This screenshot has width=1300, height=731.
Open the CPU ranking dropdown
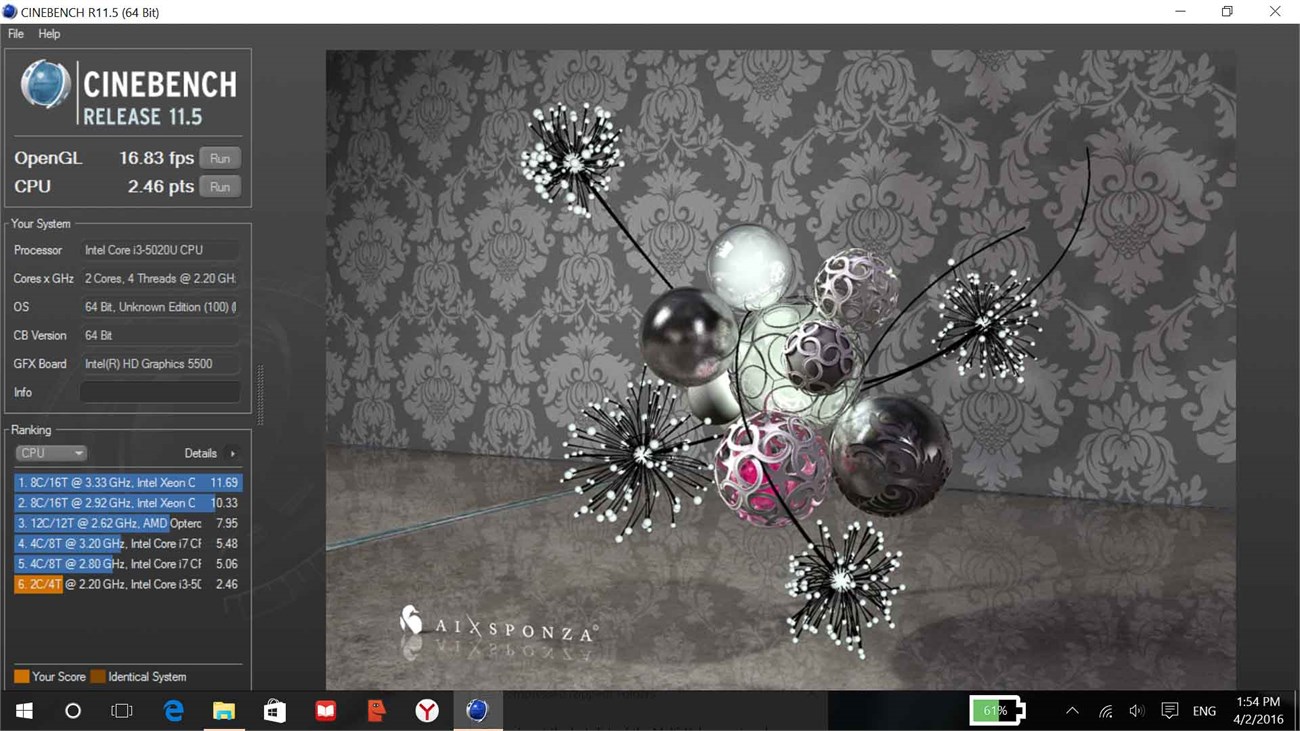coord(51,453)
